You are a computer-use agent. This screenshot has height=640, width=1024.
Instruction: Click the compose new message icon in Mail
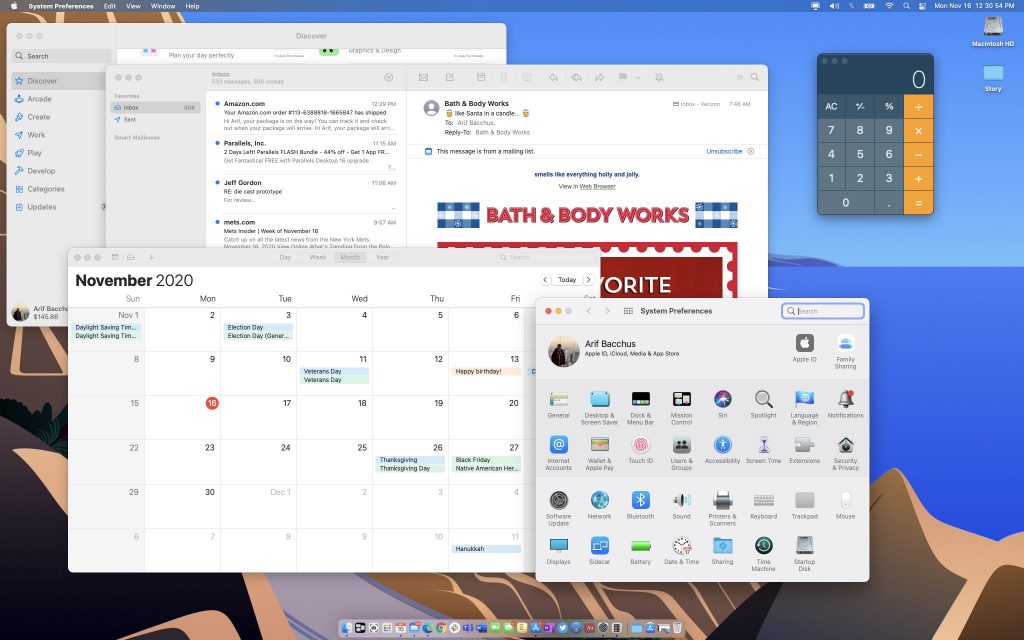click(x=450, y=77)
